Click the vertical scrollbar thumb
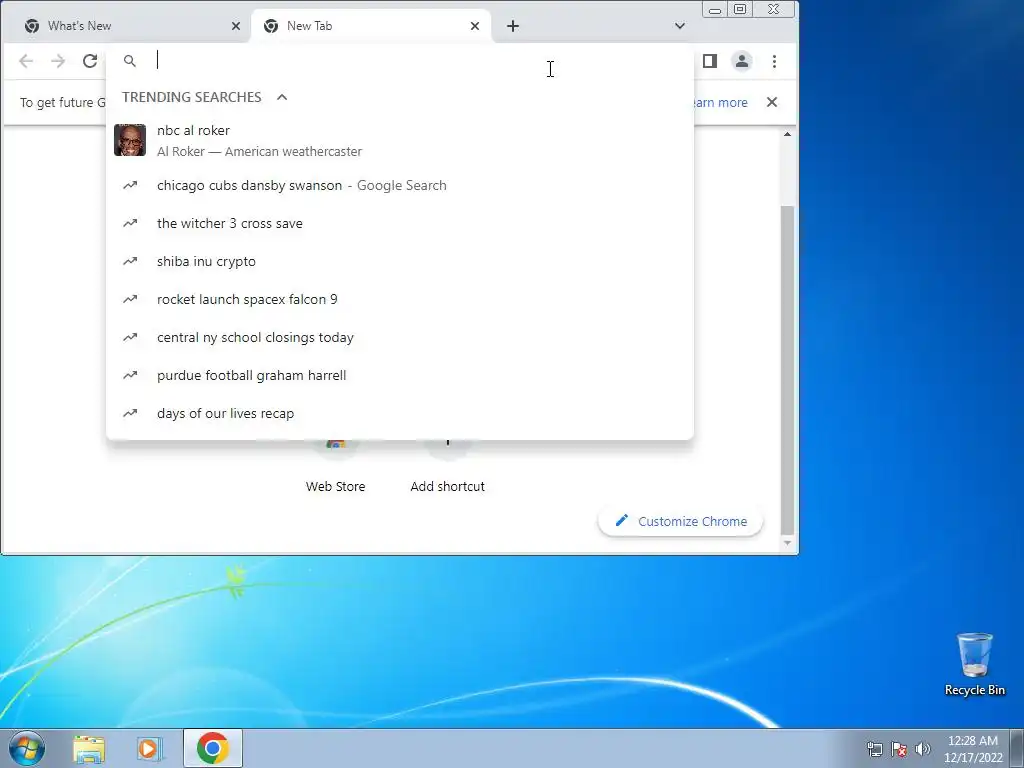 click(x=788, y=370)
